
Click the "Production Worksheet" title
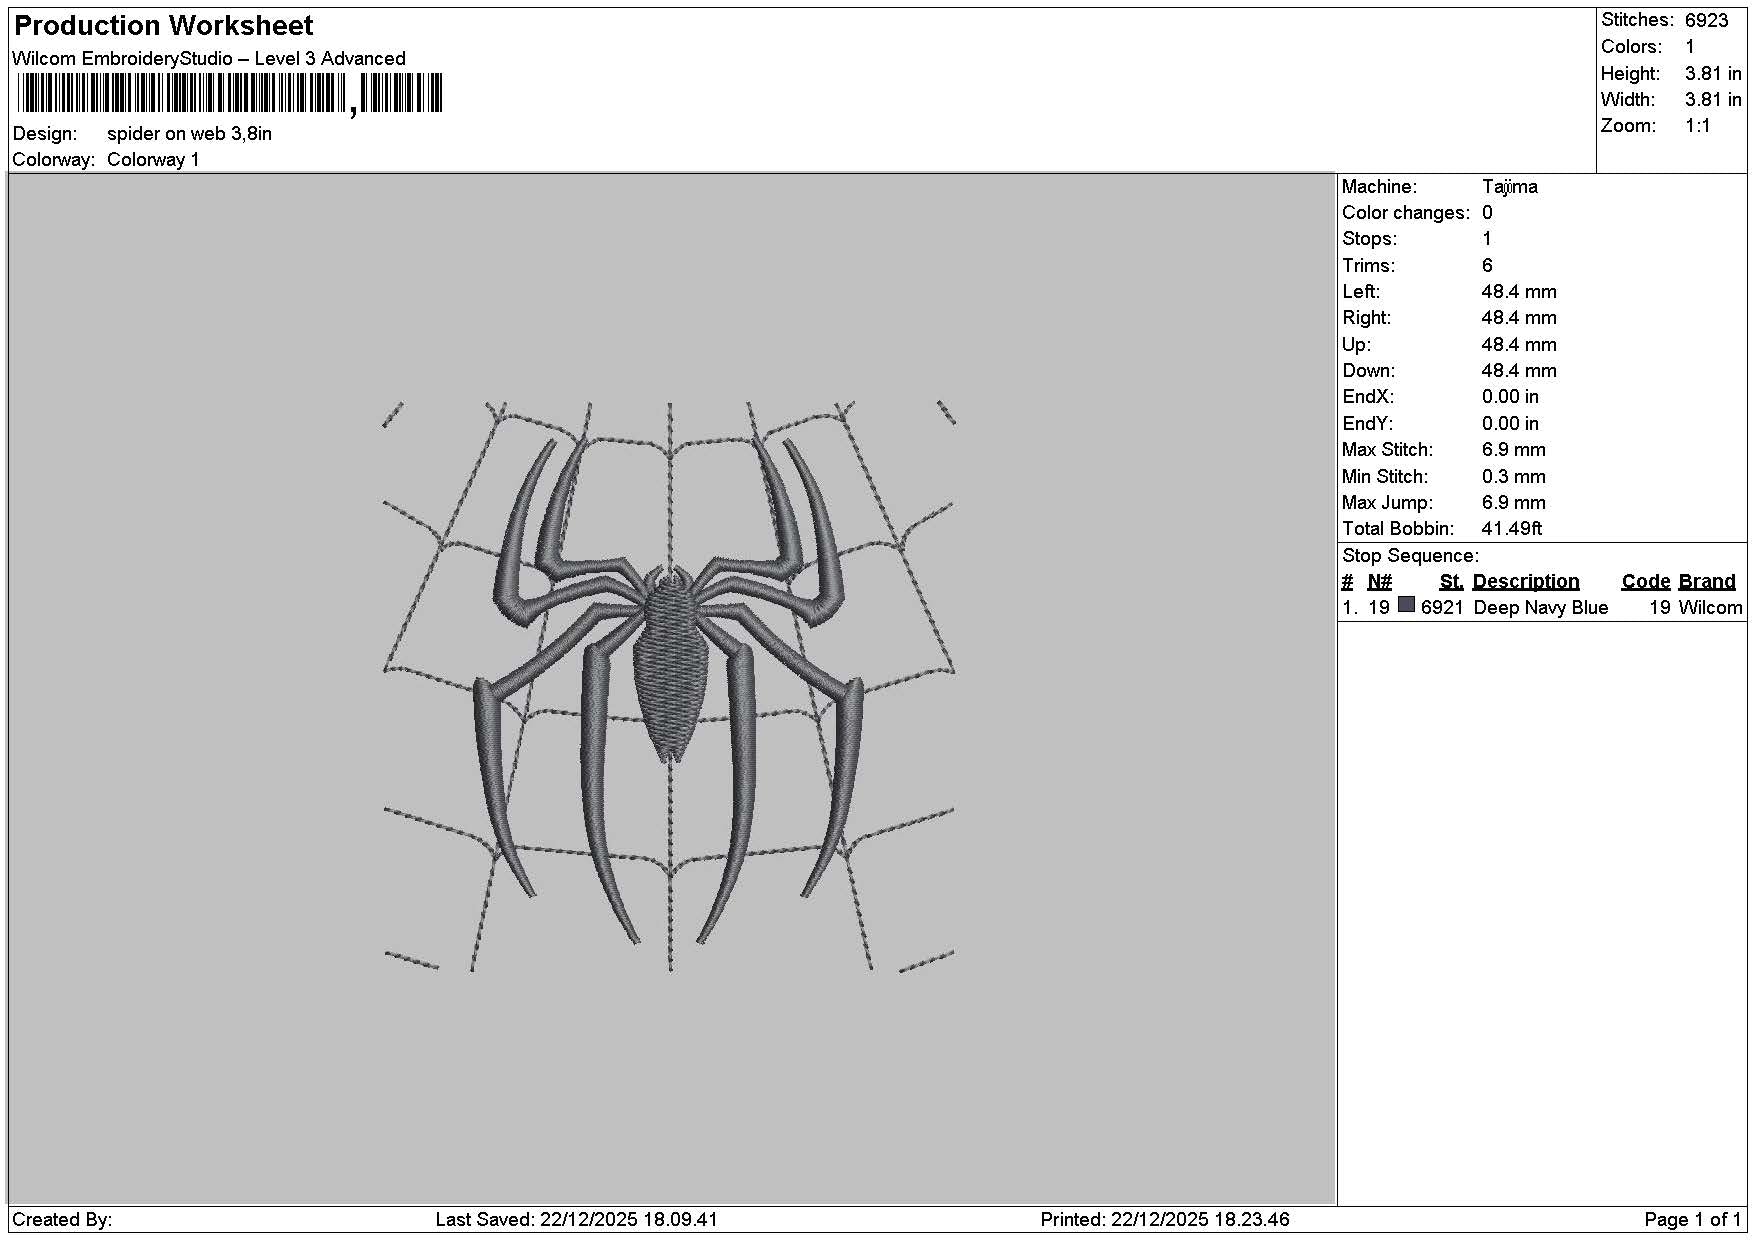(163, 26)
